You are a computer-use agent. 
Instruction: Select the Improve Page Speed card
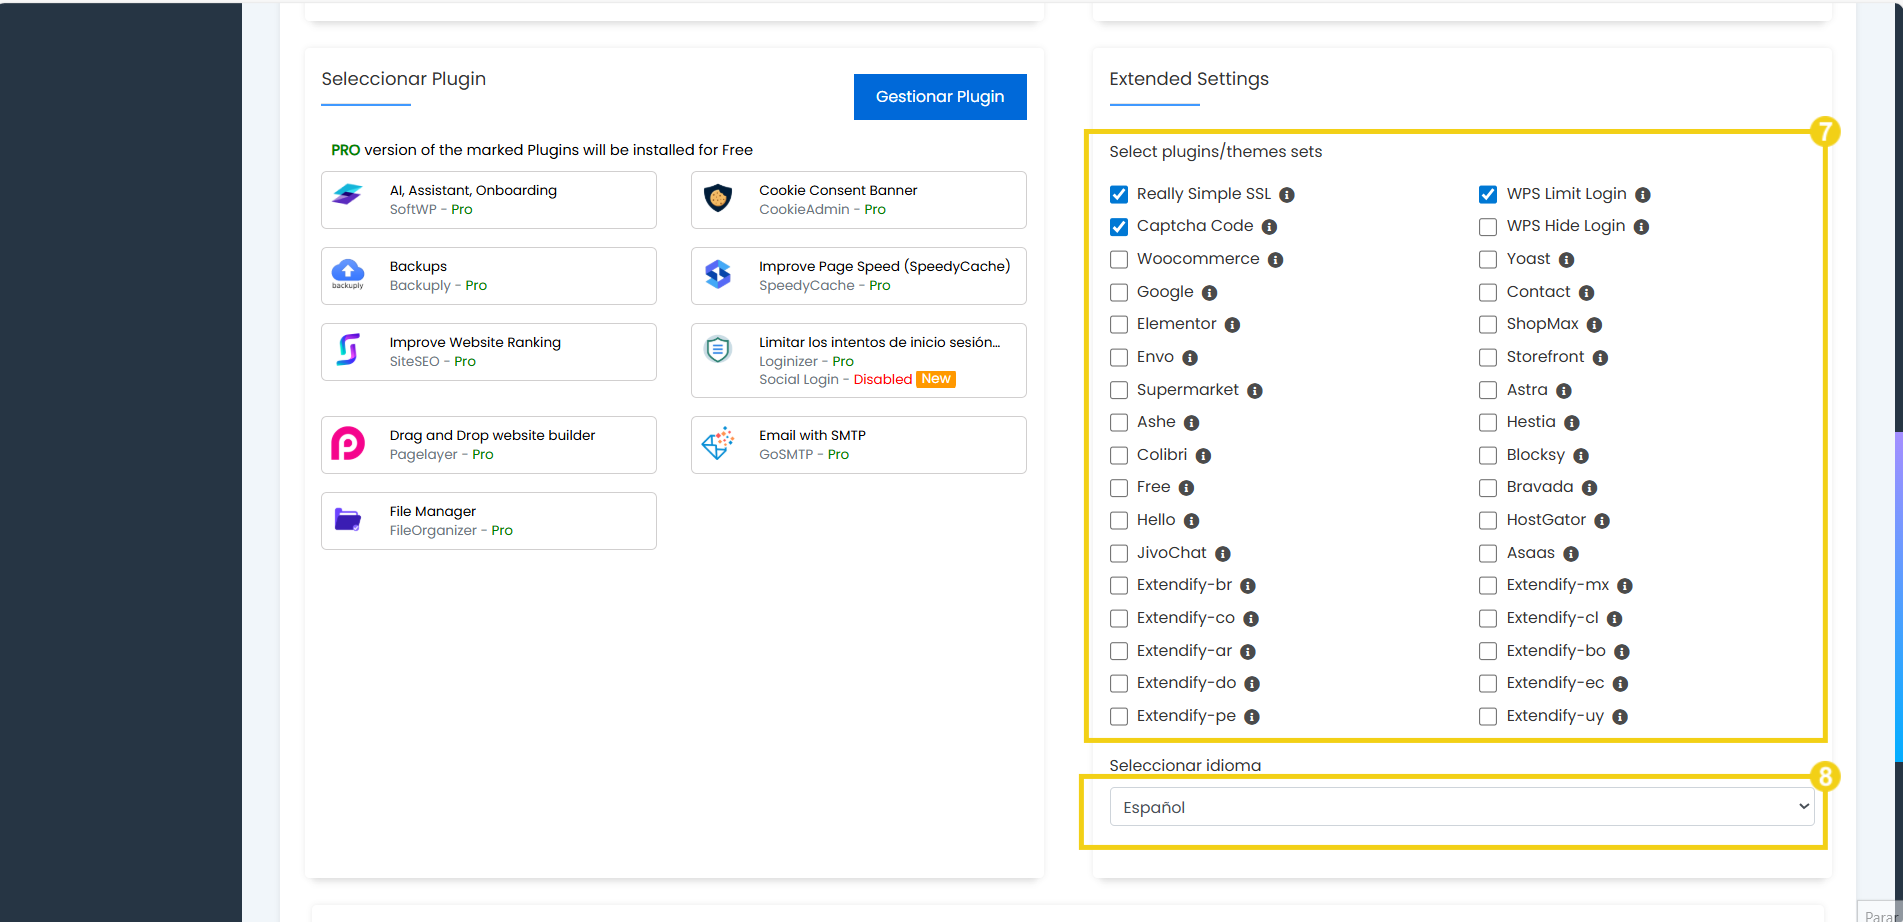(859, 276)
